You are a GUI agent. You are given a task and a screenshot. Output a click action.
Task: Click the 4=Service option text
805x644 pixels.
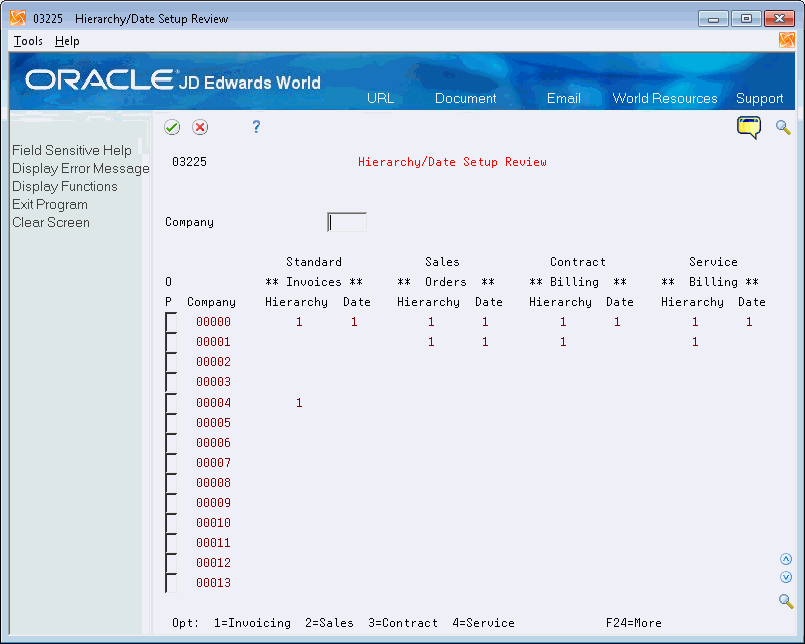[484, 623]
